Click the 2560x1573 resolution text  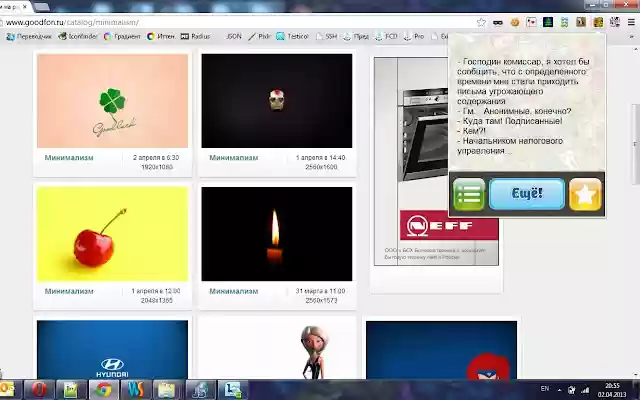point(321,300)
